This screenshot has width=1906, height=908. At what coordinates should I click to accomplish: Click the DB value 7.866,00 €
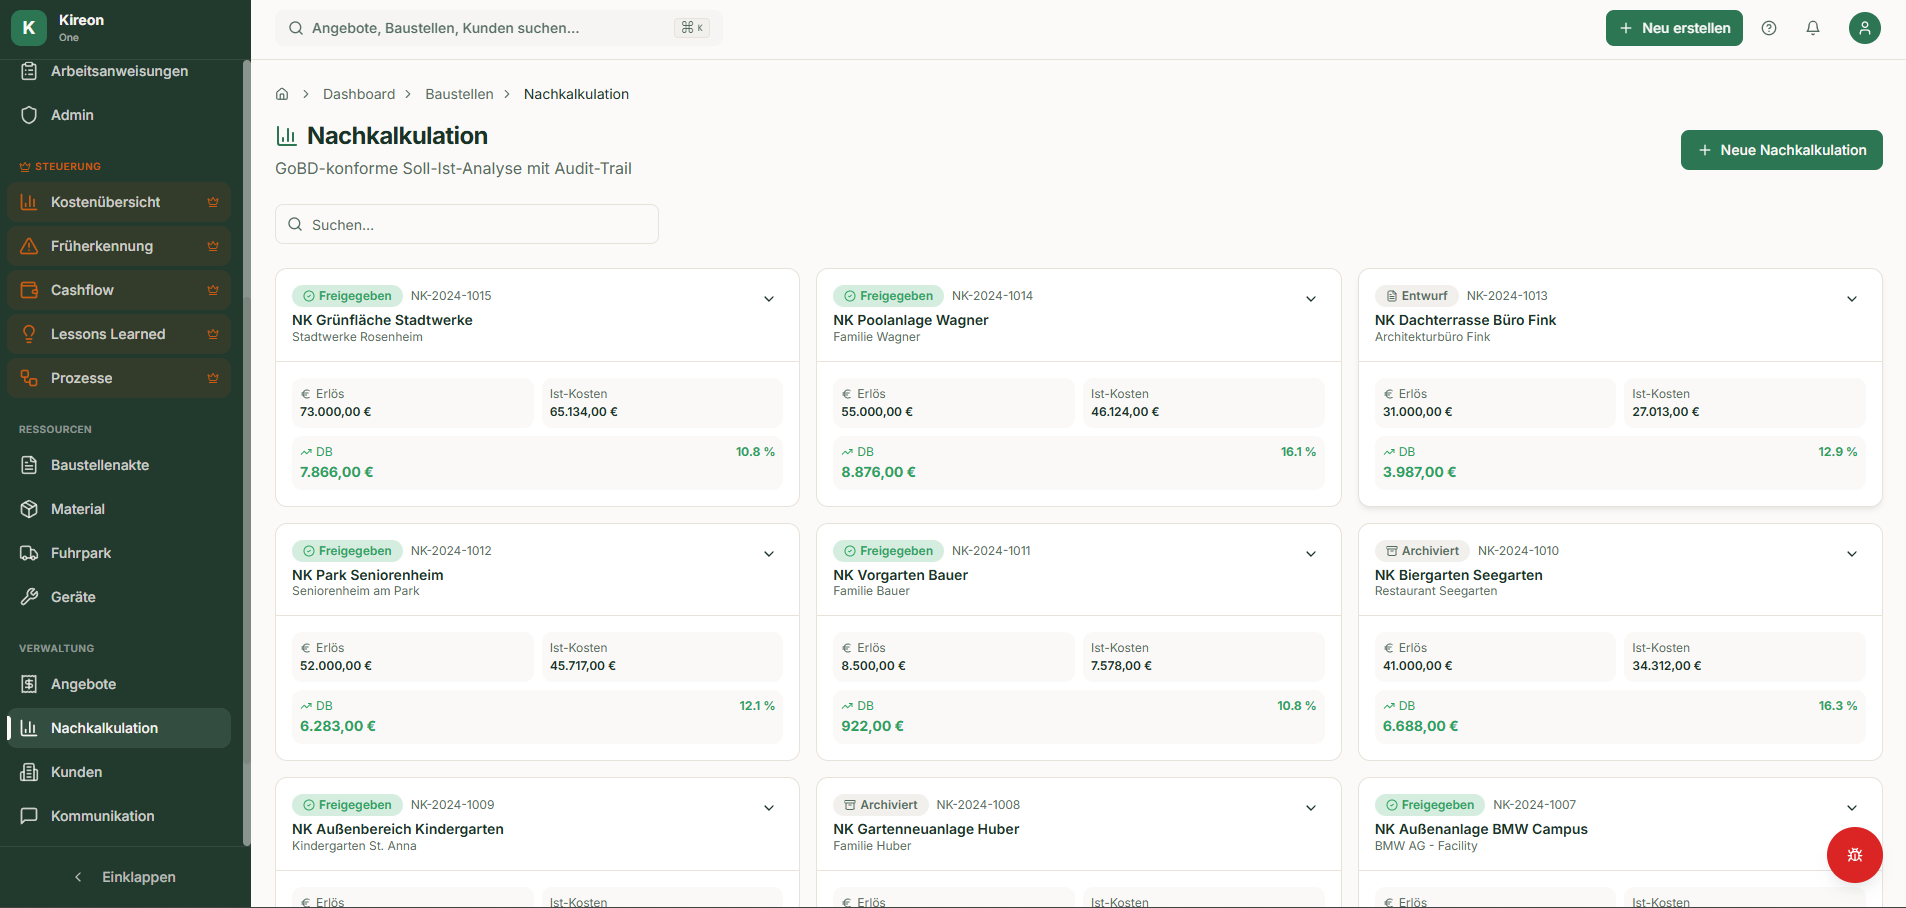click(x=336, y=472)
